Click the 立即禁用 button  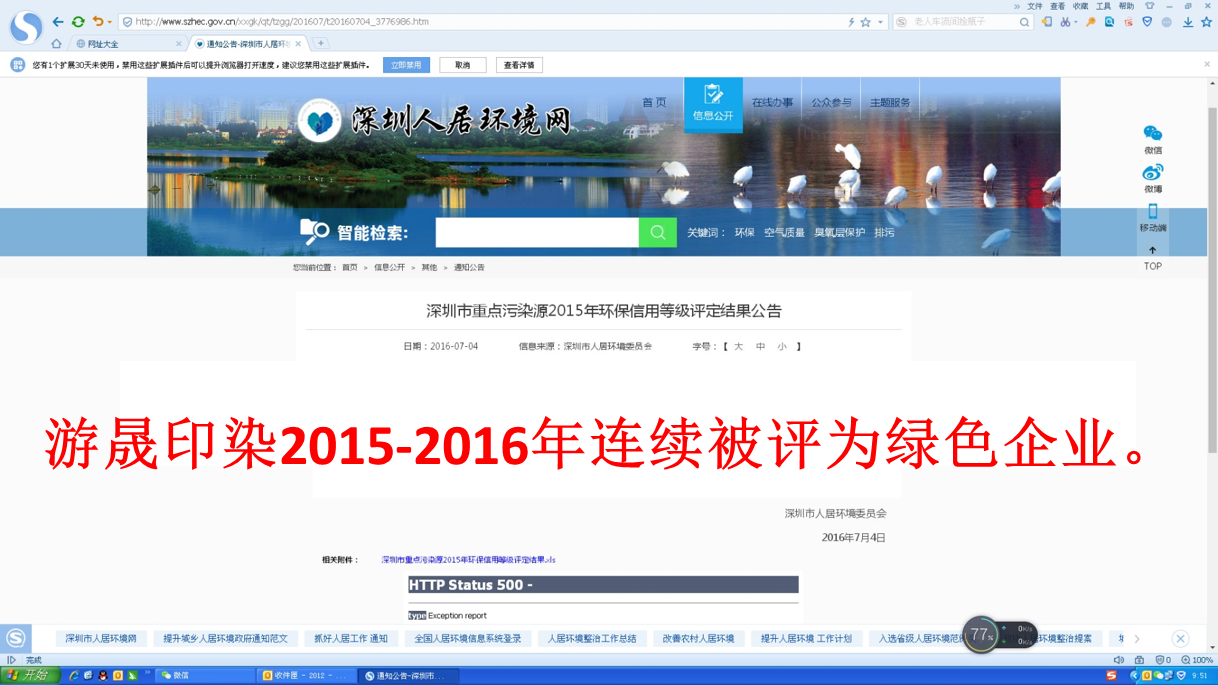[x=406, y=65]
